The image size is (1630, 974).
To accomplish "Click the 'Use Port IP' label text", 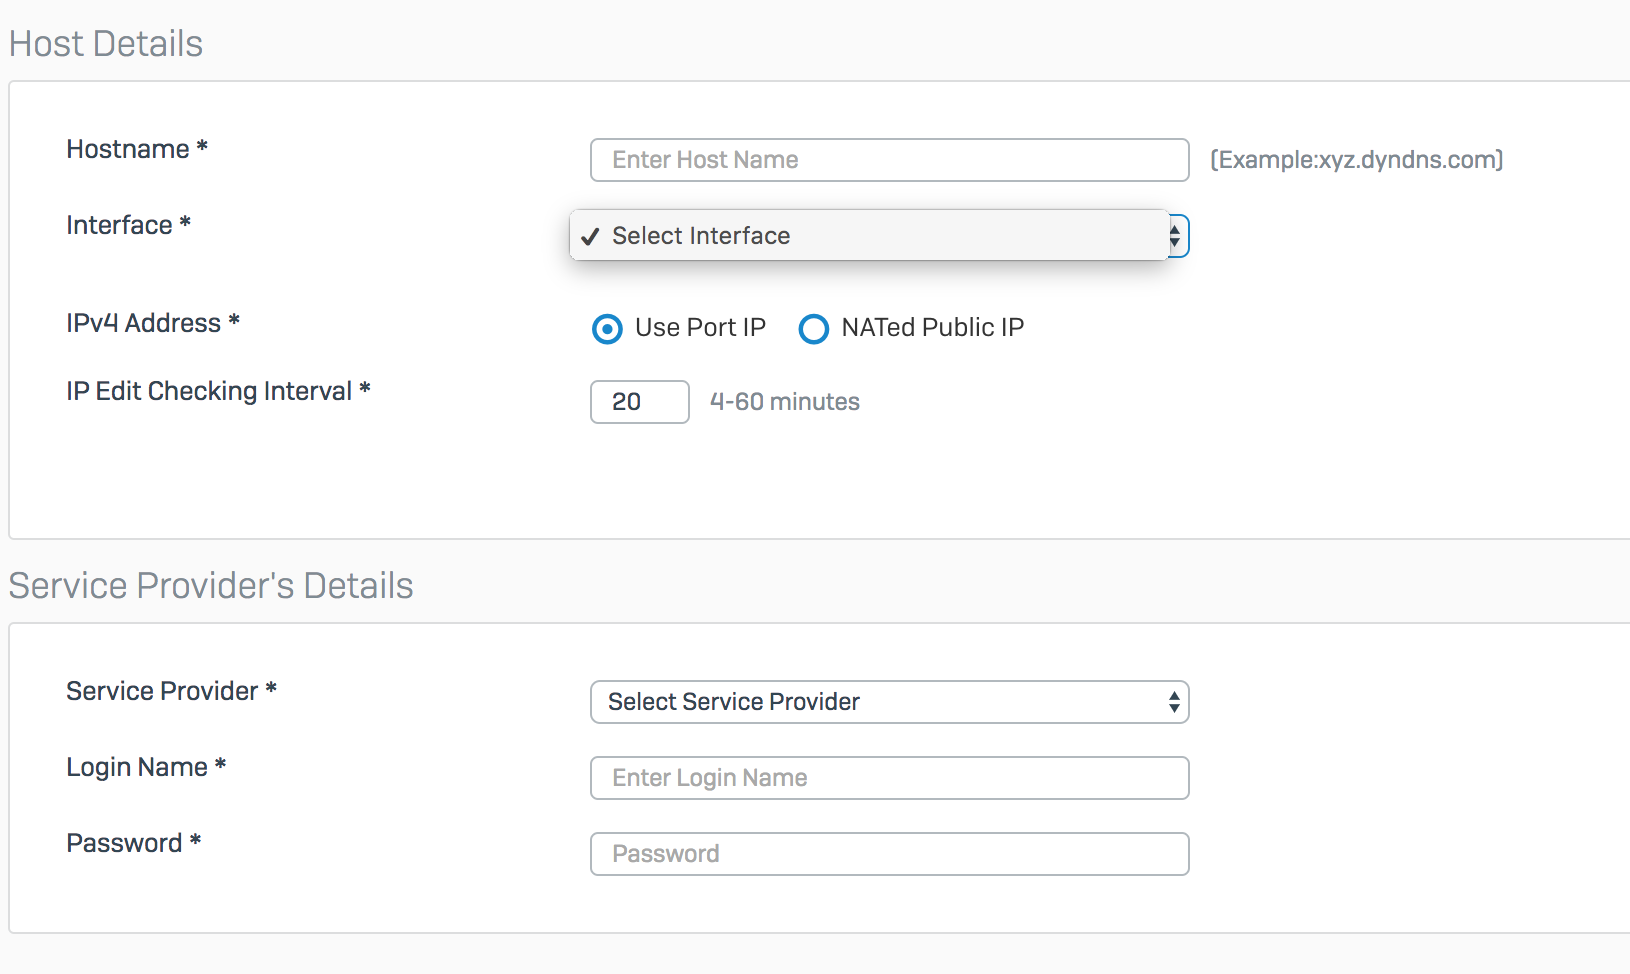I will (x=700, y=328).
